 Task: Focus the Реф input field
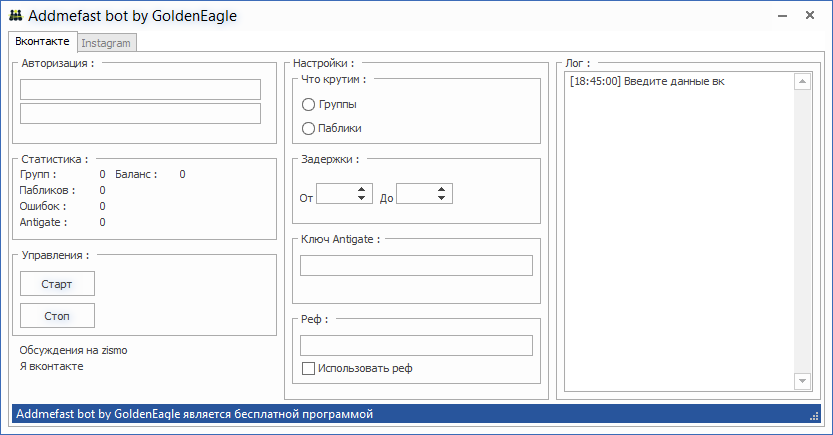416,345
